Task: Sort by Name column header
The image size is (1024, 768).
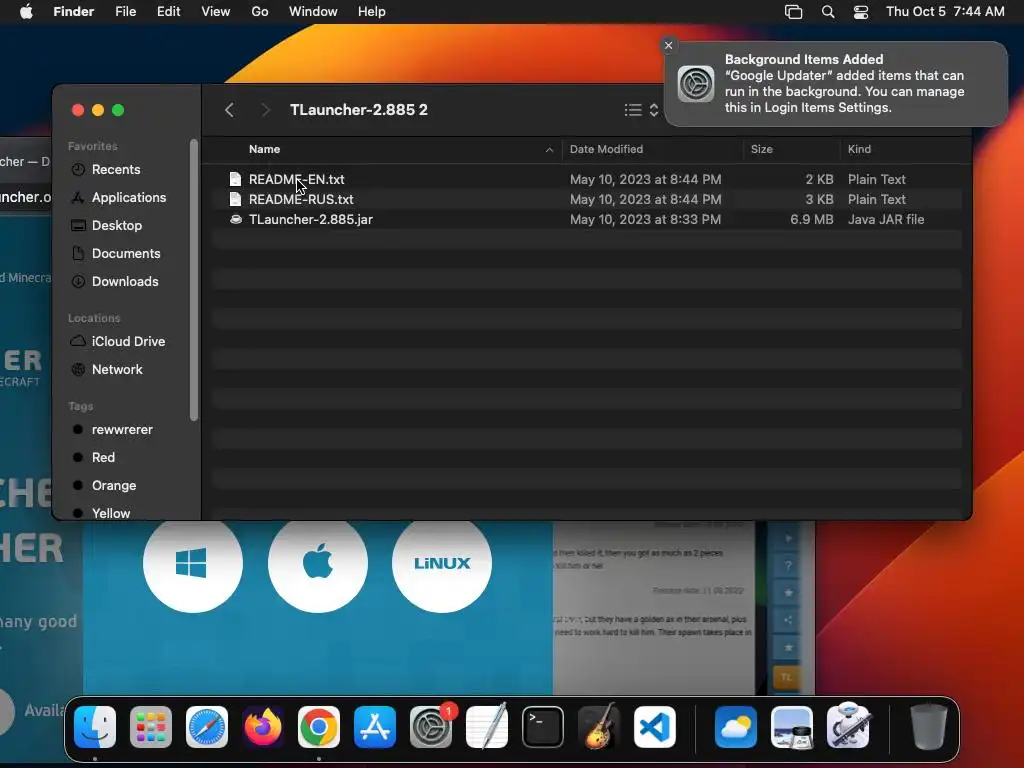Action: (264, 149)
